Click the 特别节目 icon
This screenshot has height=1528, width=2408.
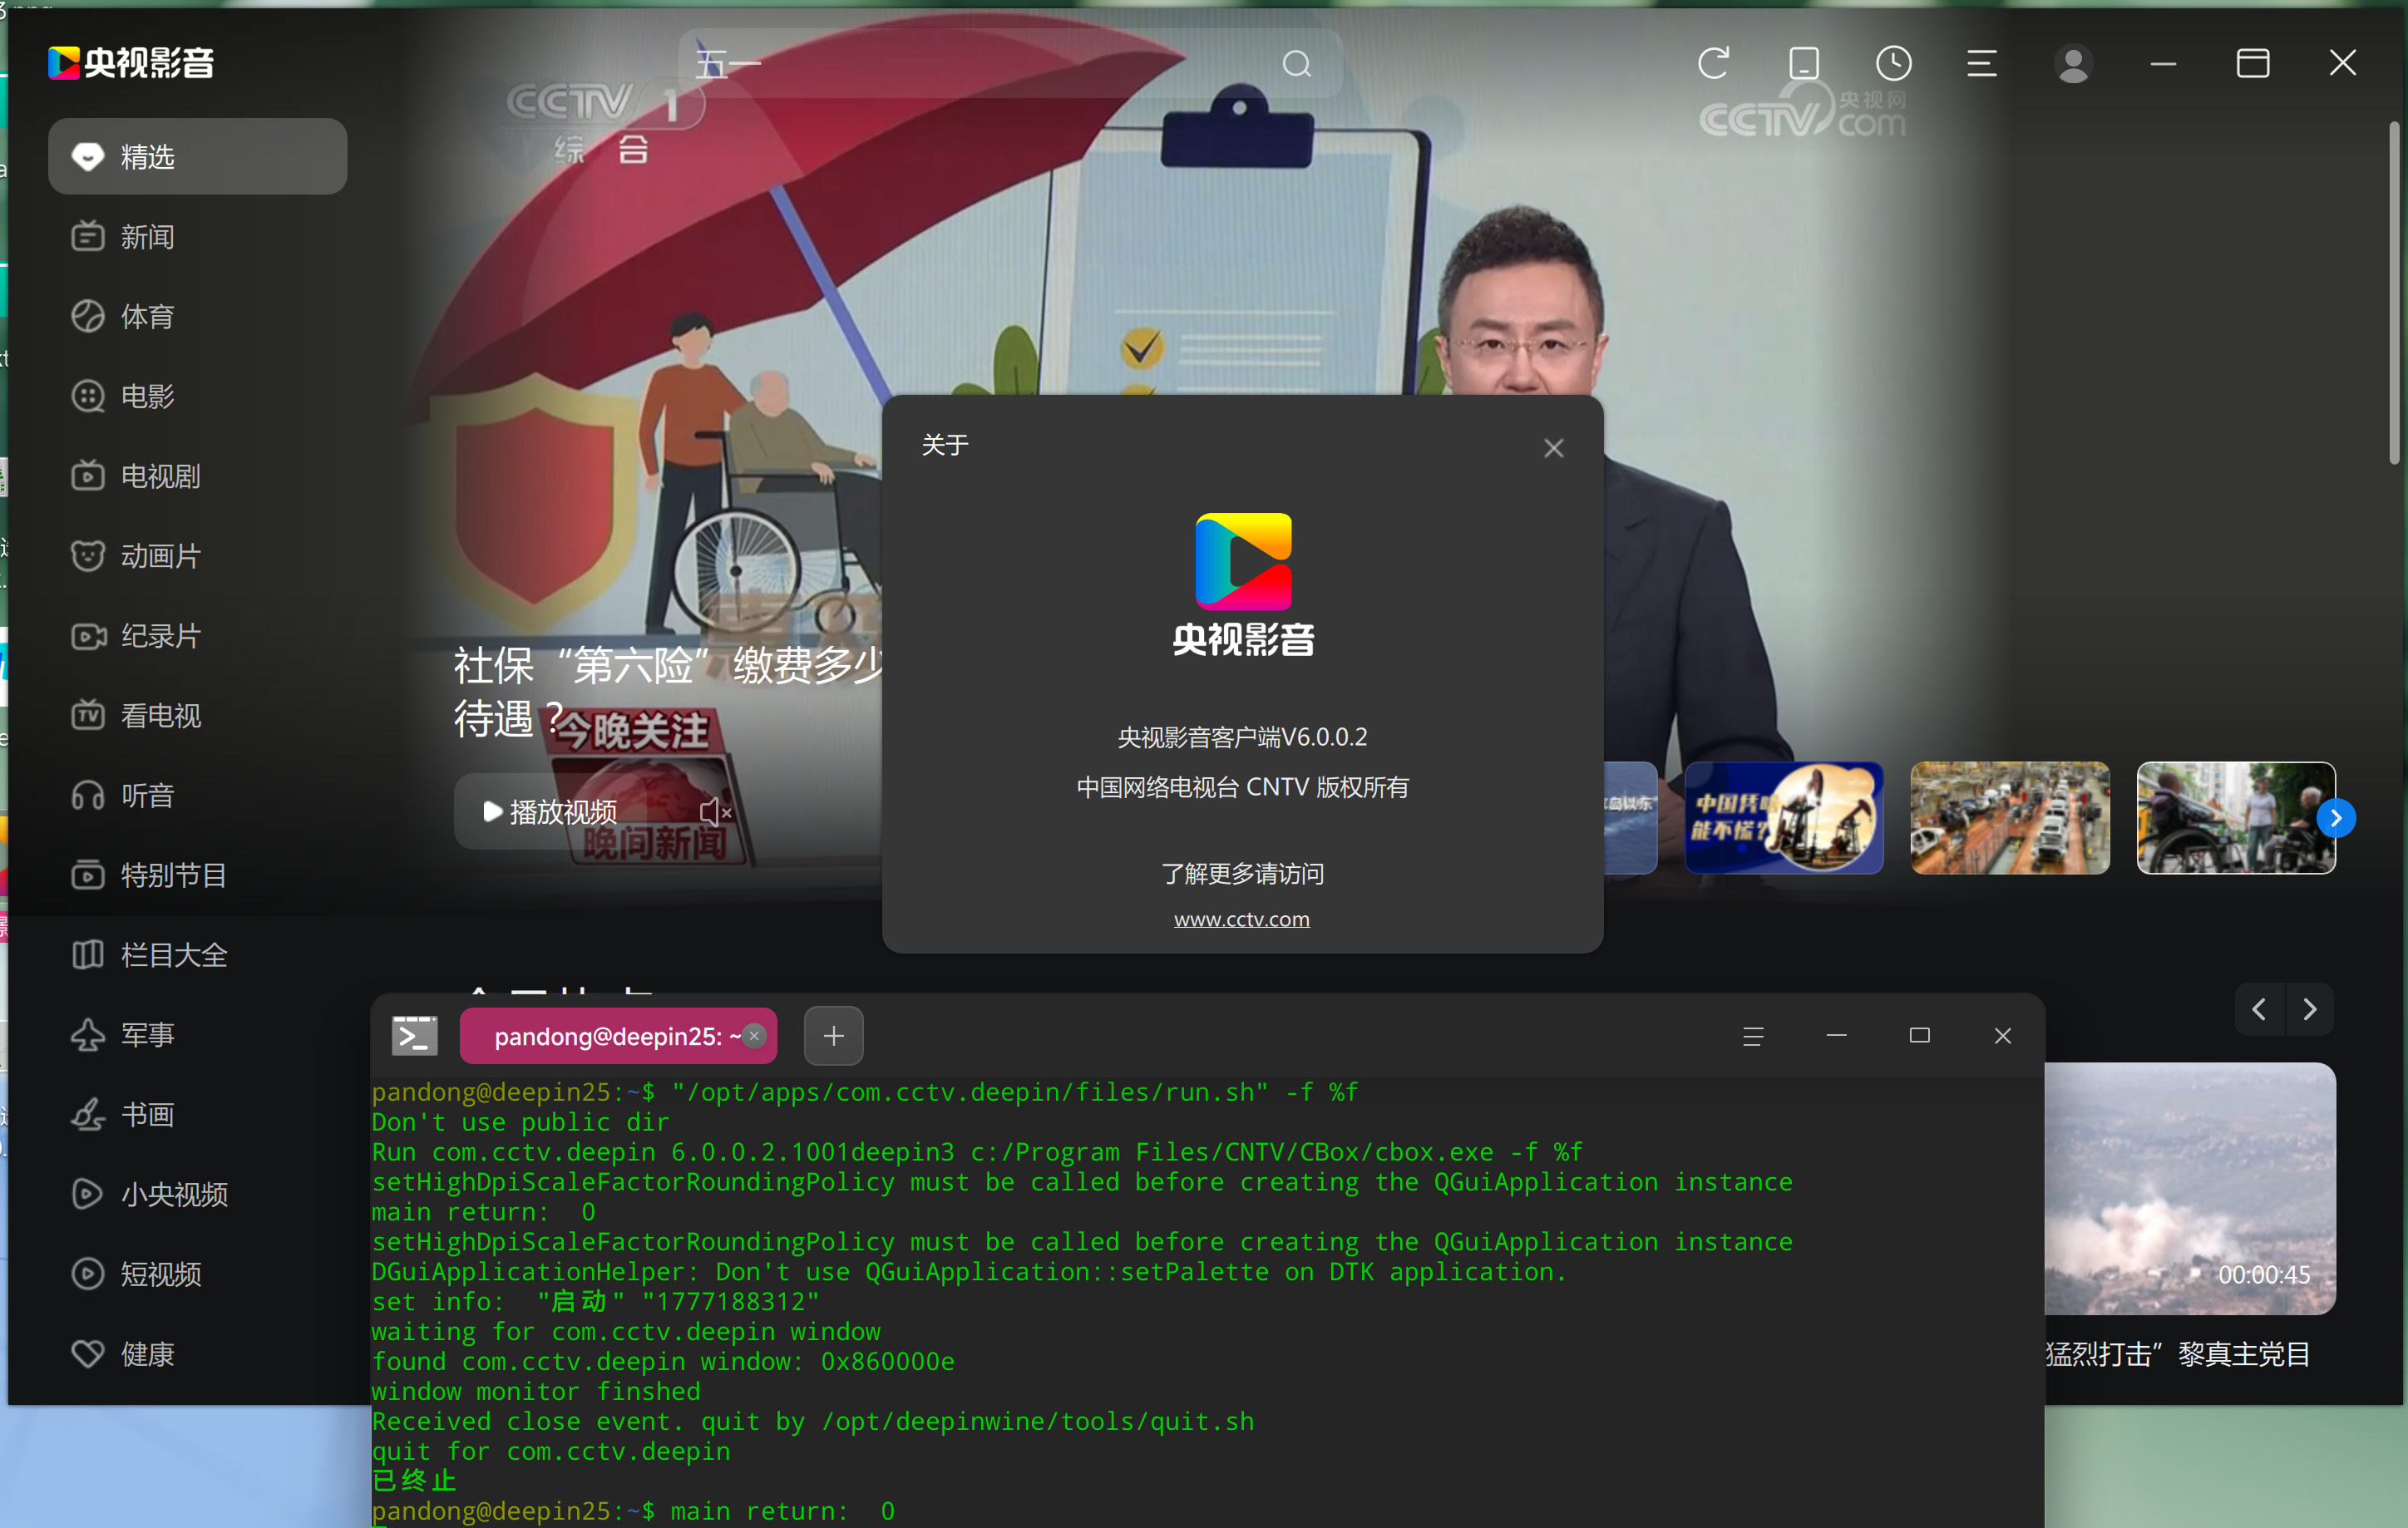point(88,875)
